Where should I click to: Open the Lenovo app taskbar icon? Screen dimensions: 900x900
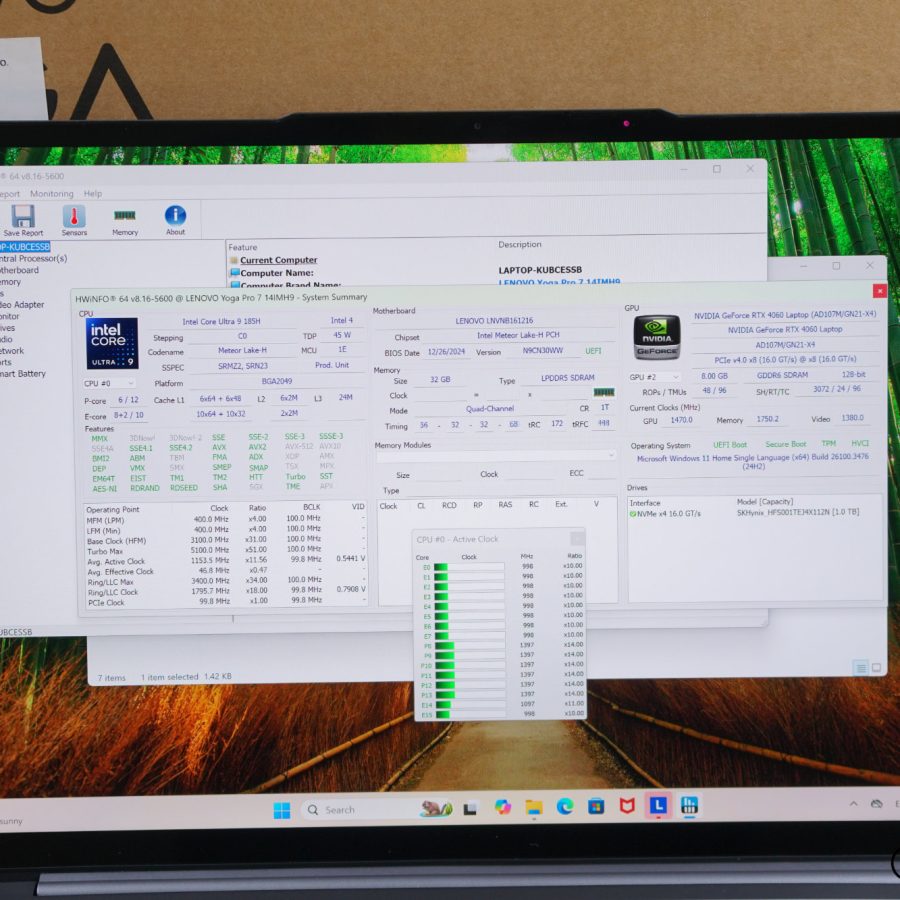click(x=658, y=805)
